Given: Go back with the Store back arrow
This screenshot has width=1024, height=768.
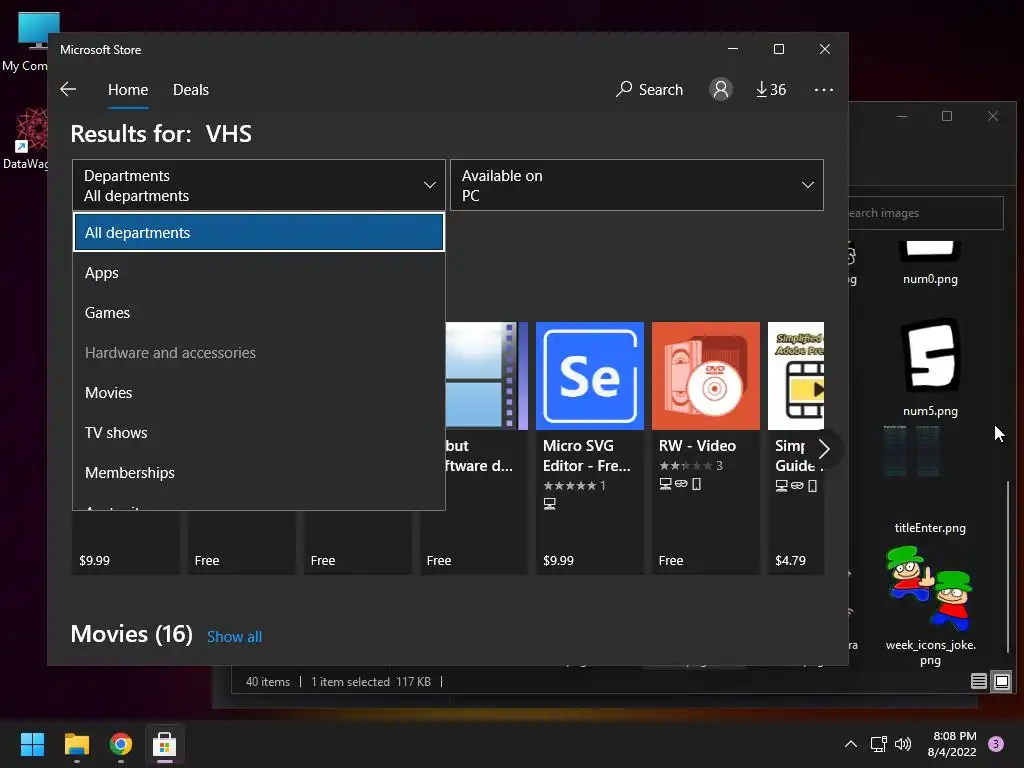Looking at the screenshot, I should click(x=68, y=89).
